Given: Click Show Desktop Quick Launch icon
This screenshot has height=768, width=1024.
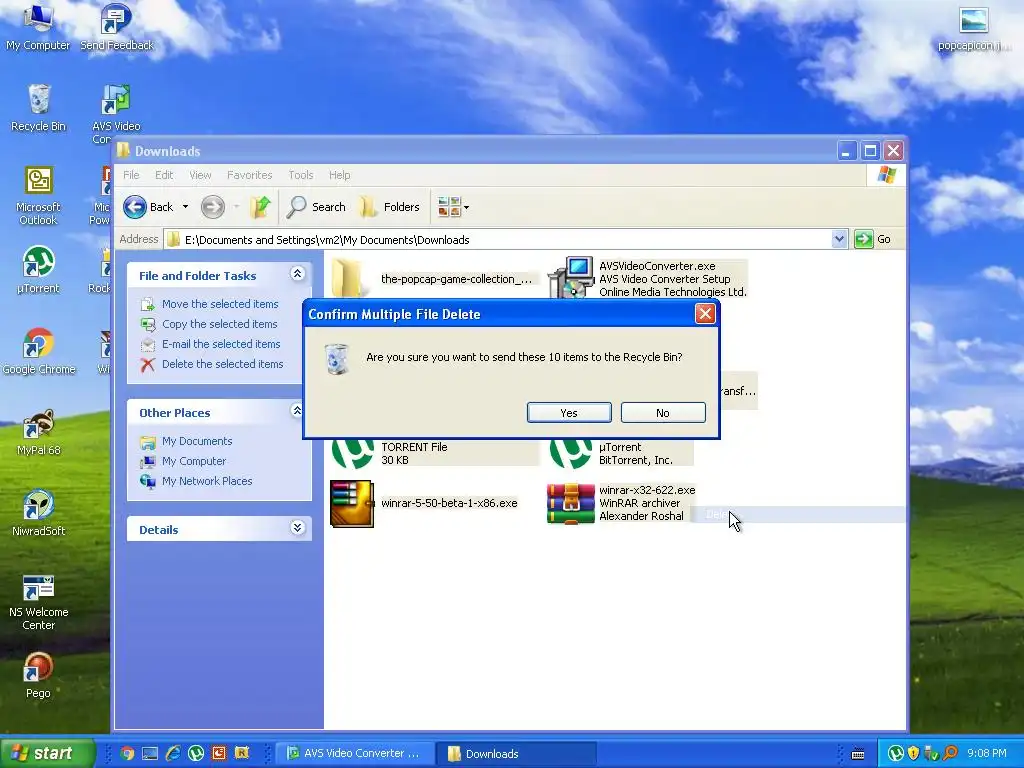Looking at the screenshot, I should click(150, 754).
